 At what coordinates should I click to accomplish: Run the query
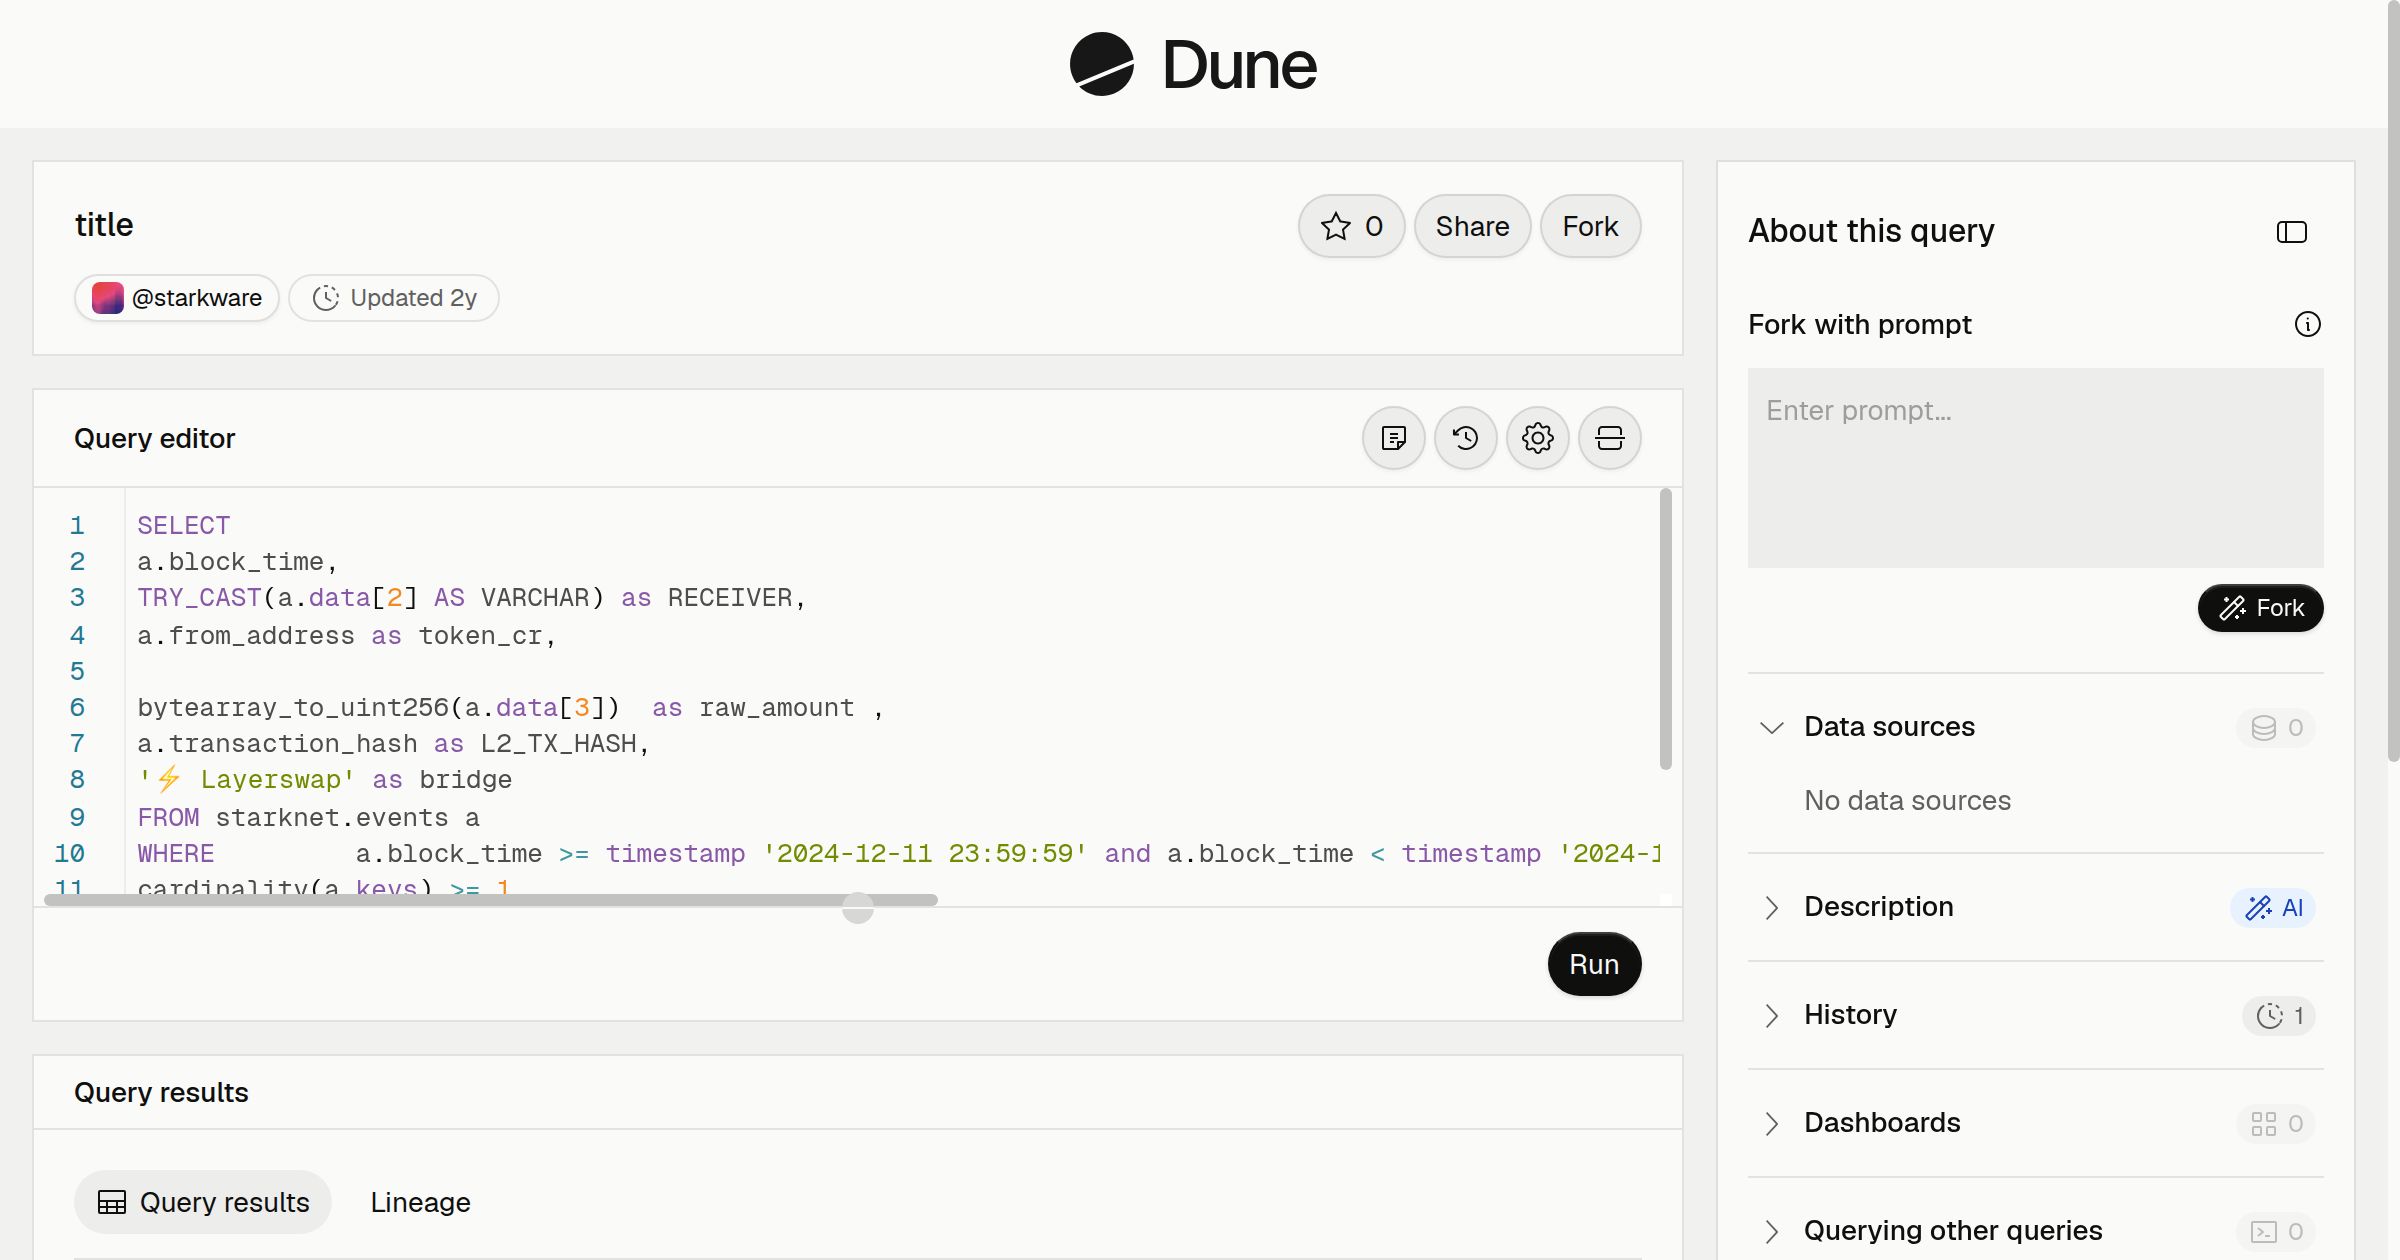point(1594,964)
